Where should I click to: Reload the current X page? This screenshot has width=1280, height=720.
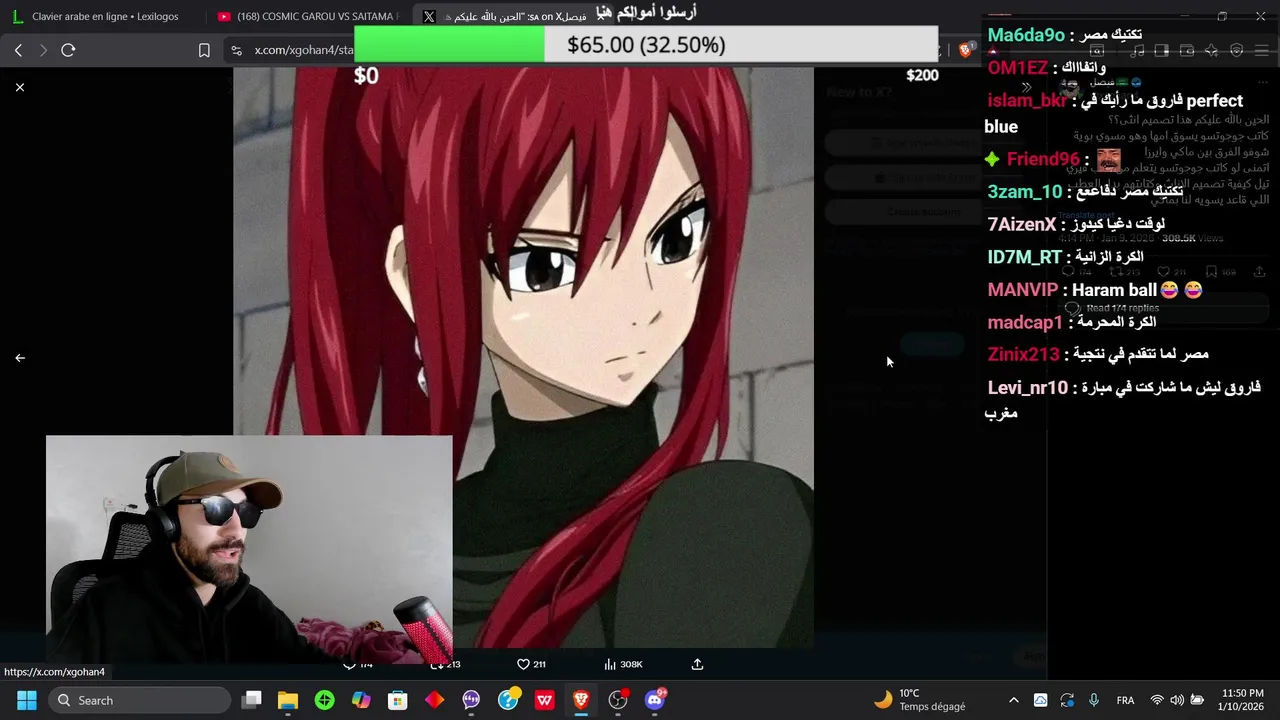[68, 50]
